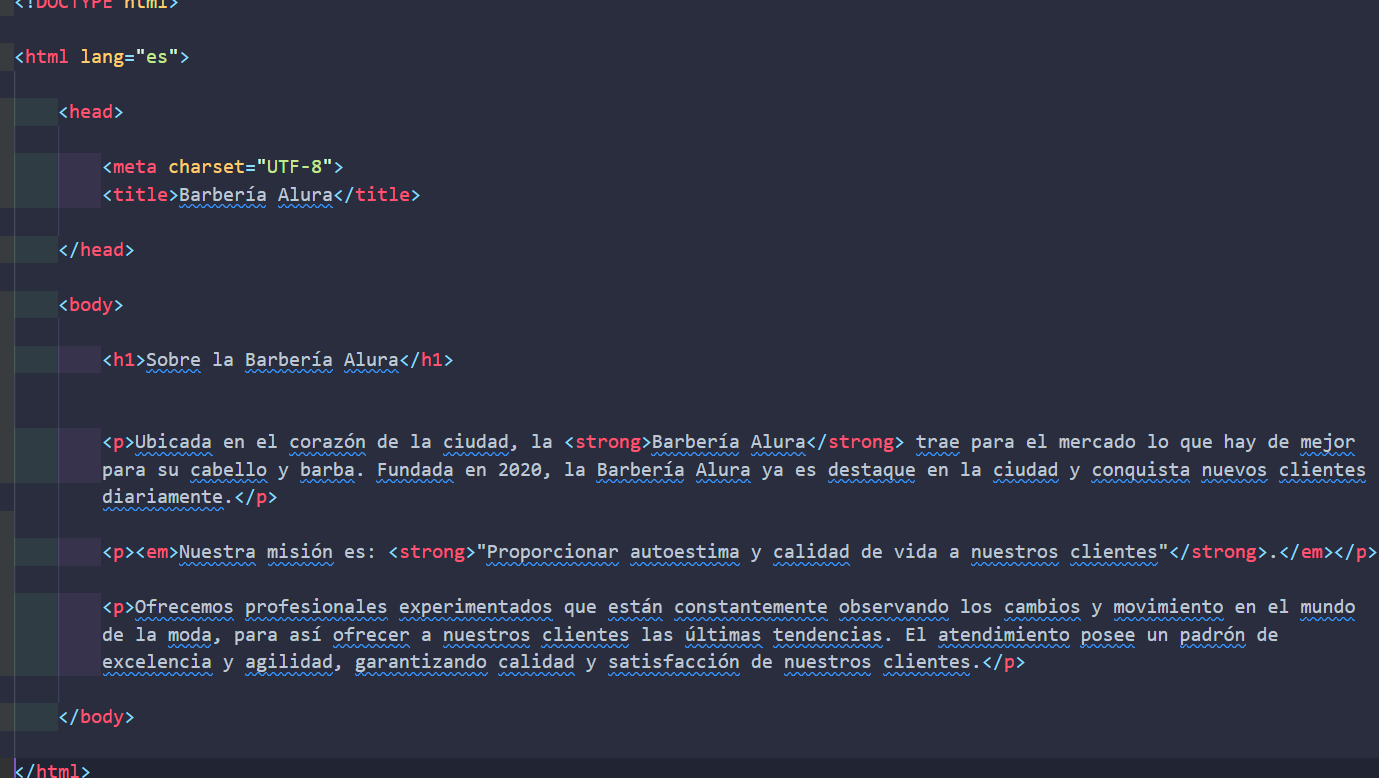Click the word "Ofrecemos"
Screen dimensions: 1379x778
[x=184, y=607]
